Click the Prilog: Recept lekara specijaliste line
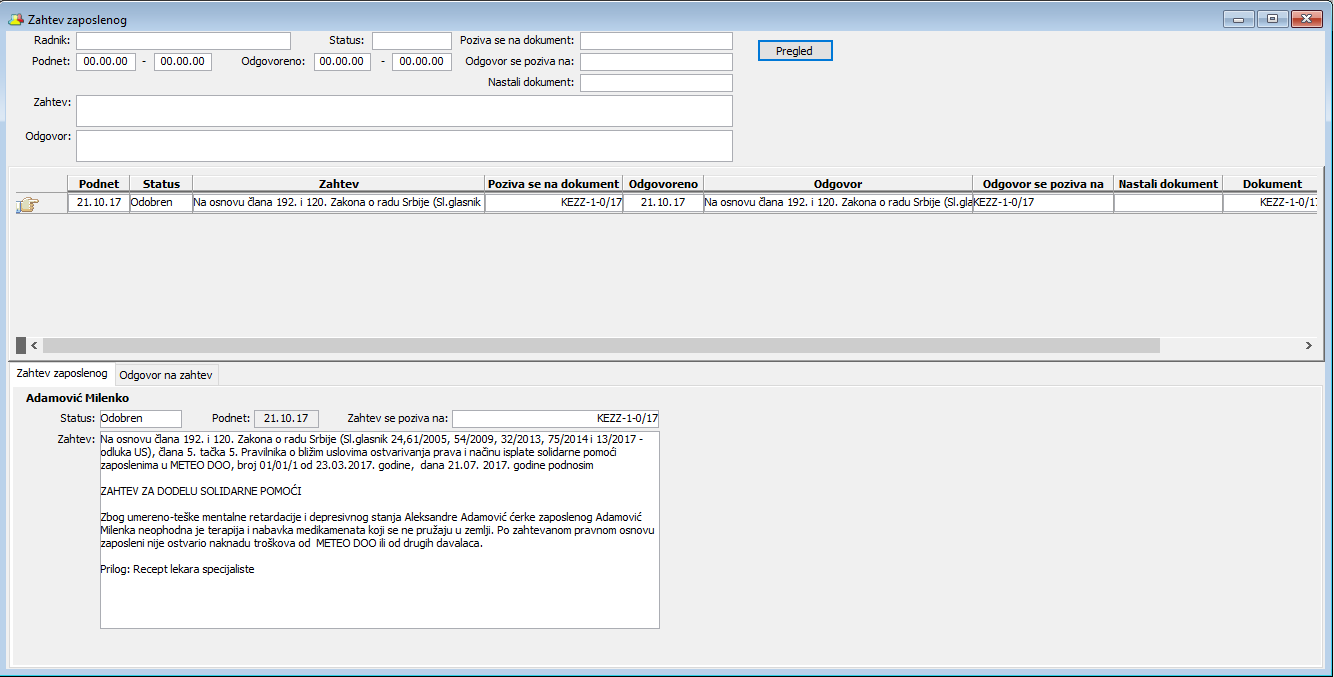The height and width of the screenshot is (677, 1334). [x=178, y=570]
